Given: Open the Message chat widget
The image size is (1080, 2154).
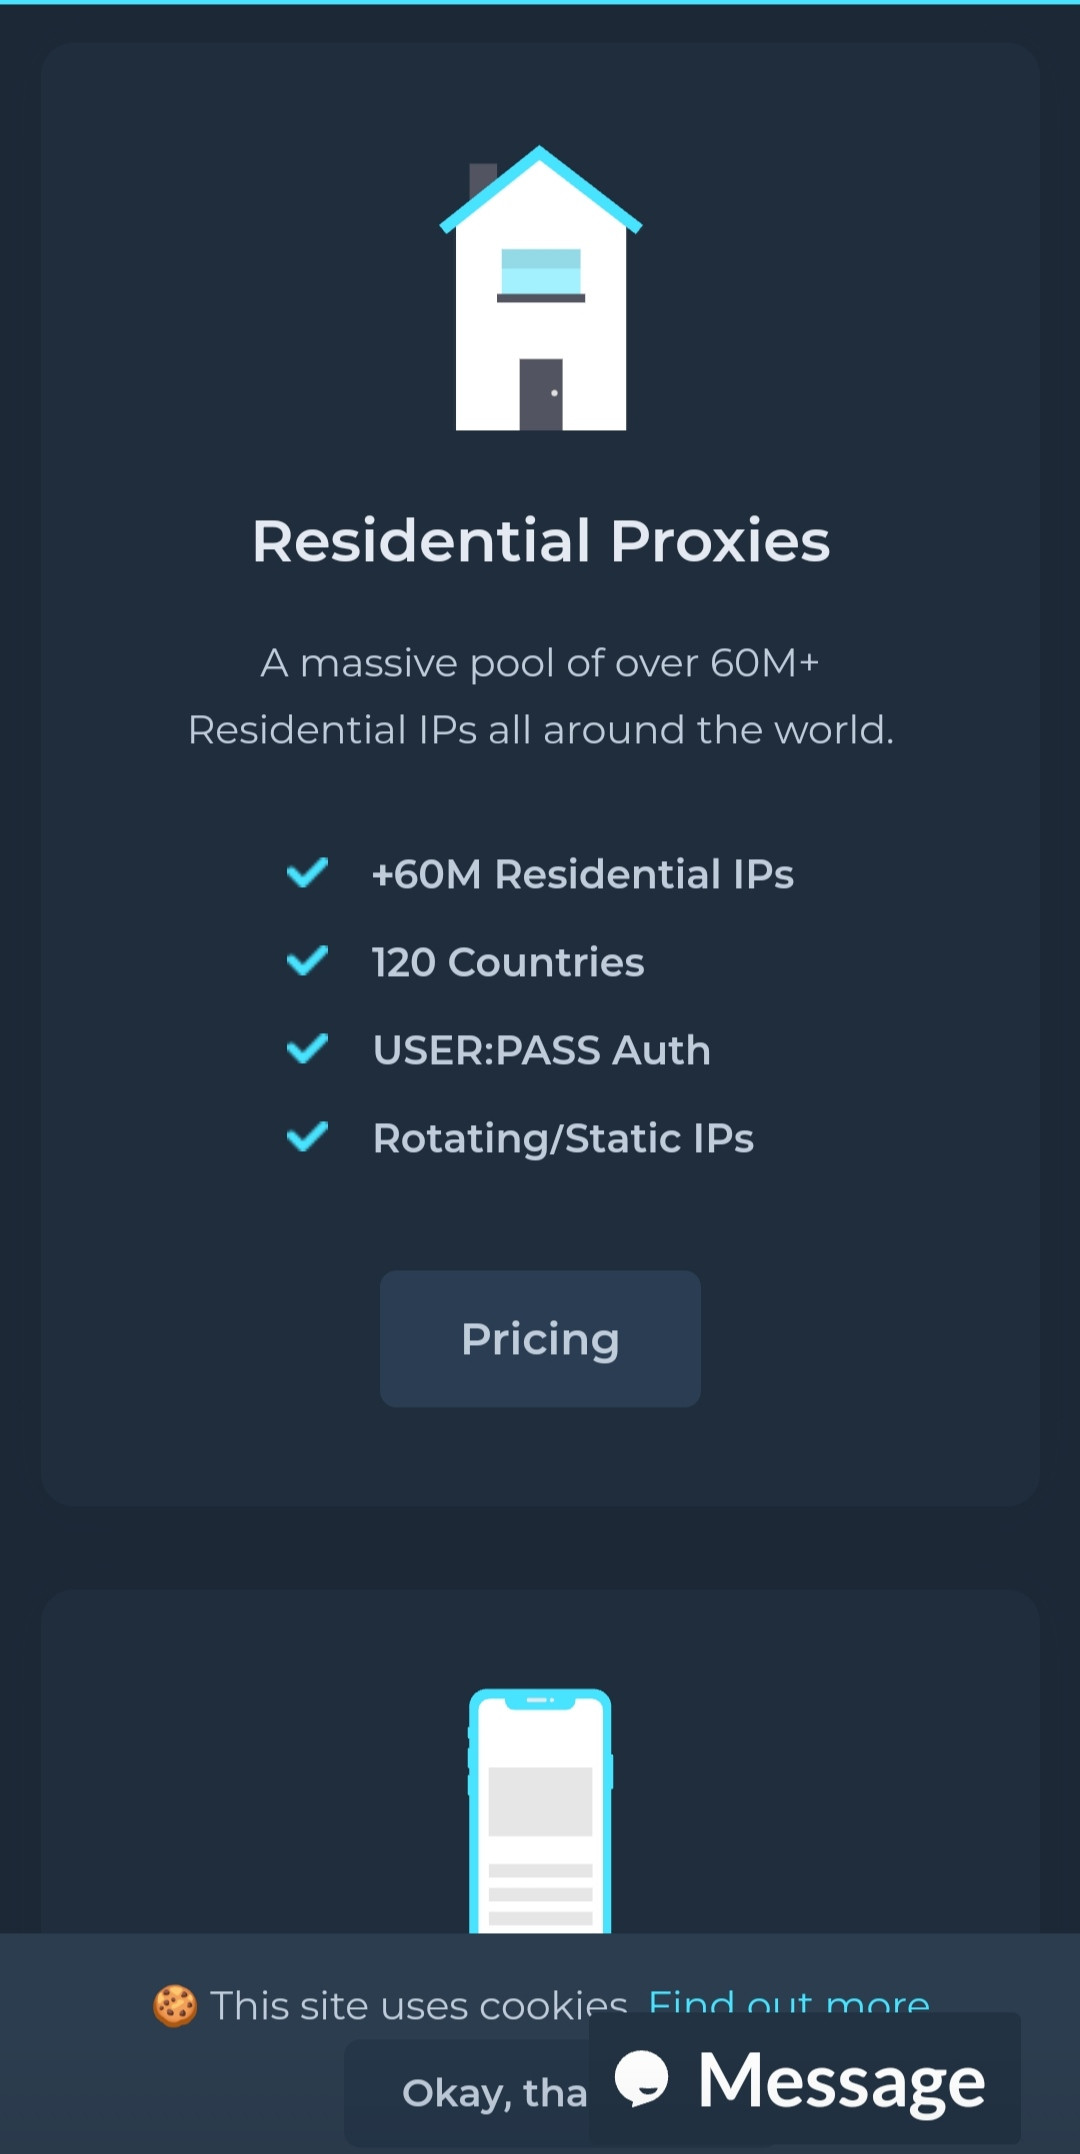Looking at the screenshot, I should (840, 2082).
